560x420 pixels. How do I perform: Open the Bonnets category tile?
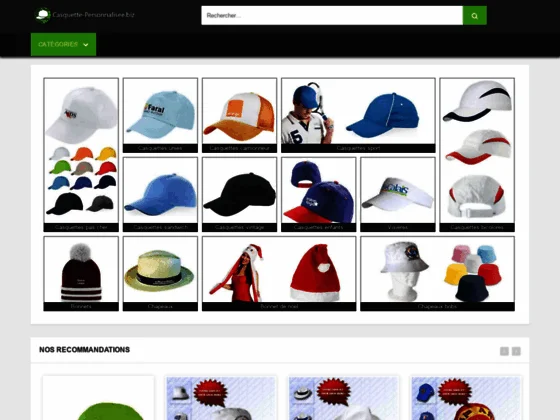tap(81, 274)
